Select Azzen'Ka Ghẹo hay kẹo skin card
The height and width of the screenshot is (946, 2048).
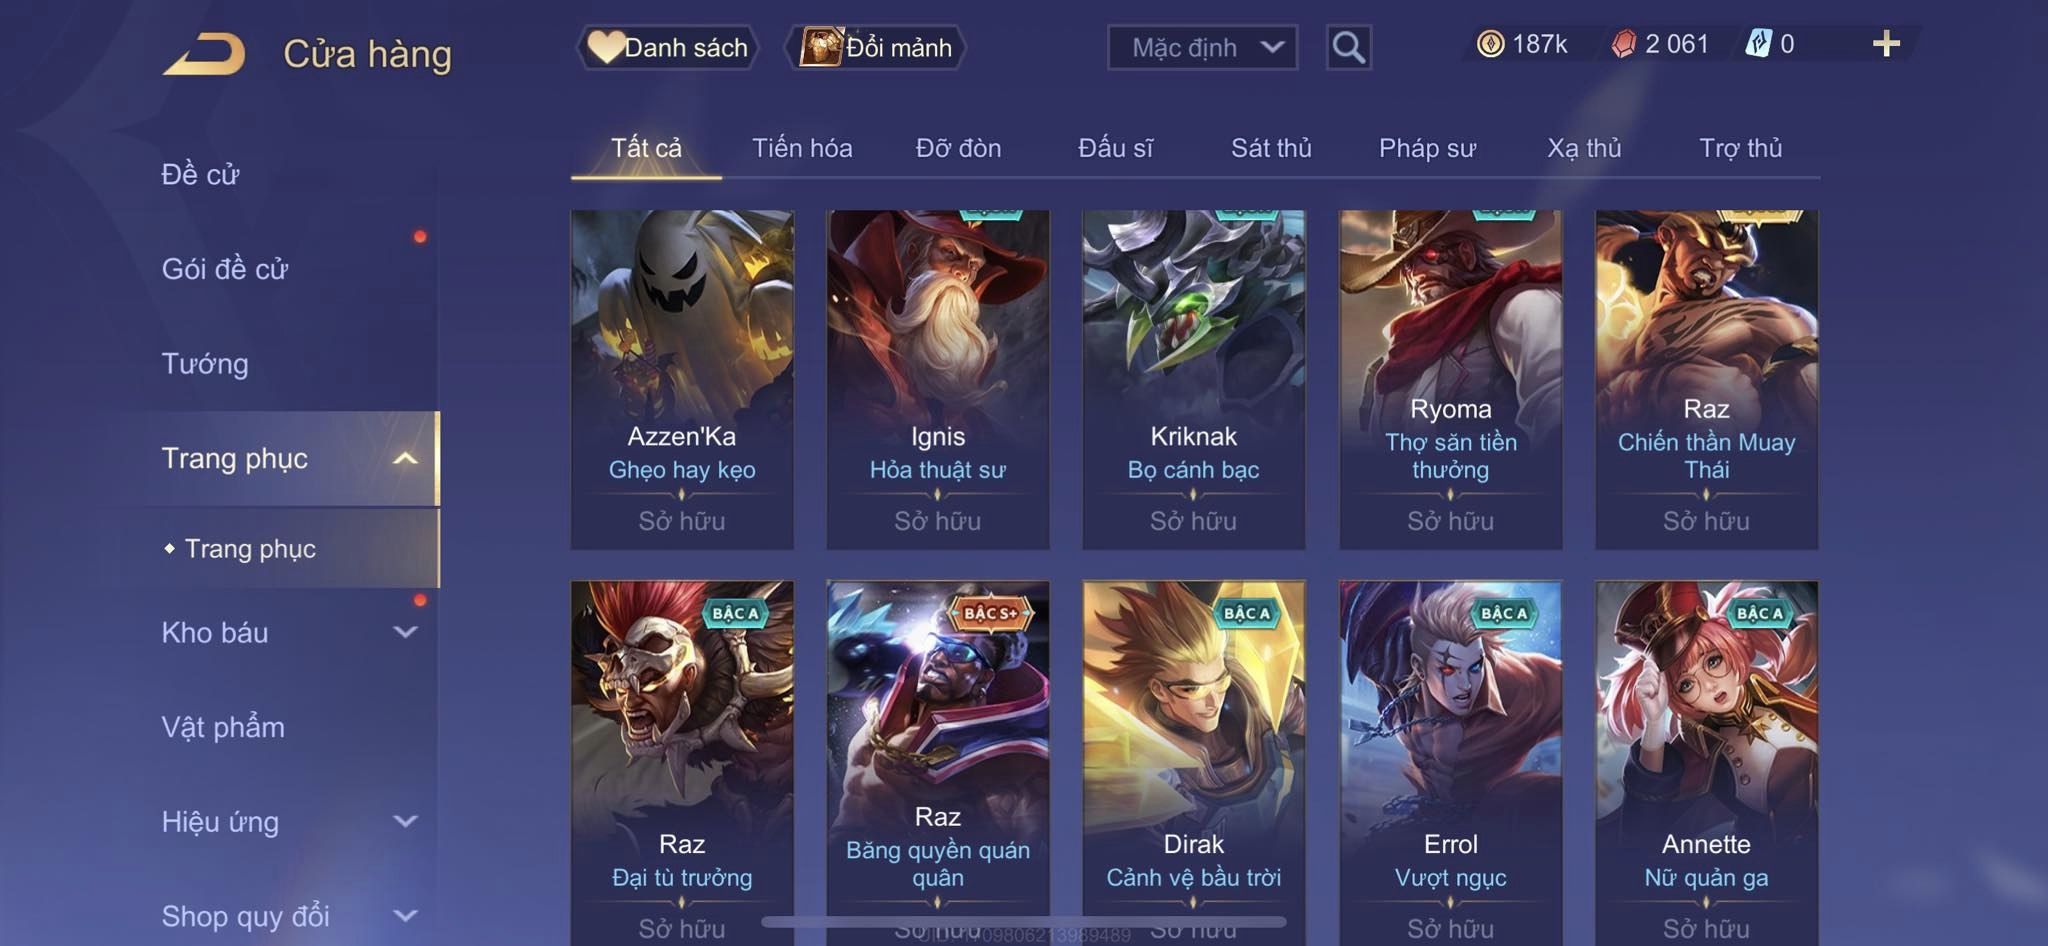point(682,379)
